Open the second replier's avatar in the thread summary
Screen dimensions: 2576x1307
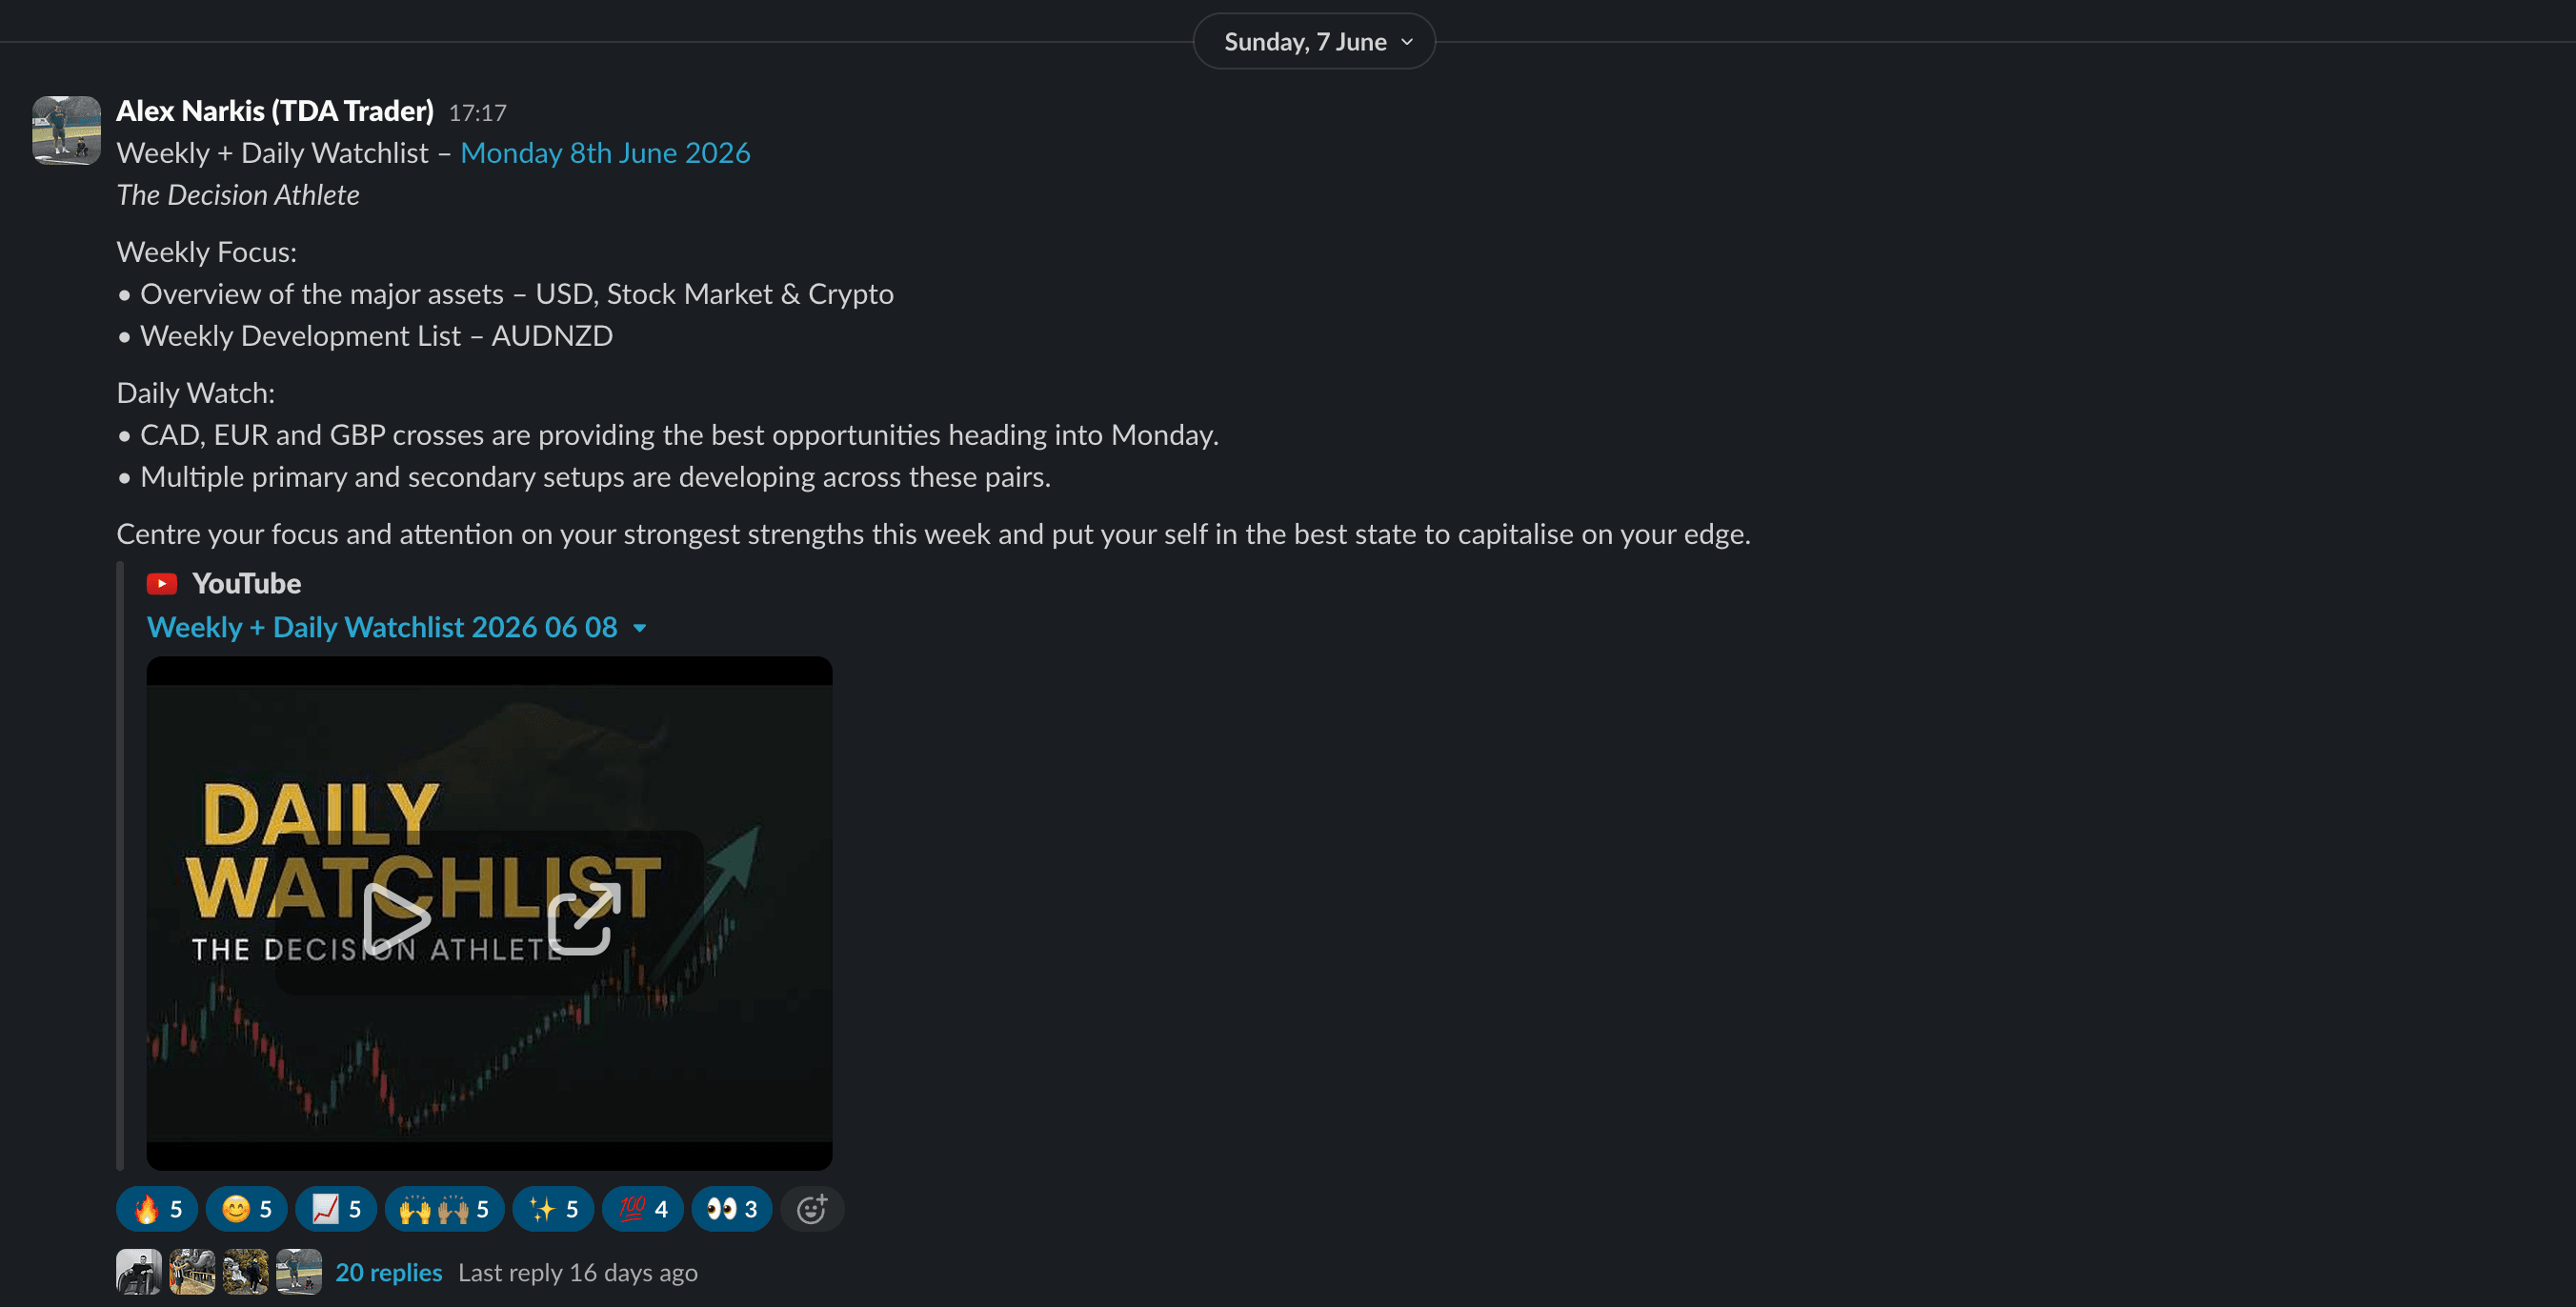[192, 1272]
